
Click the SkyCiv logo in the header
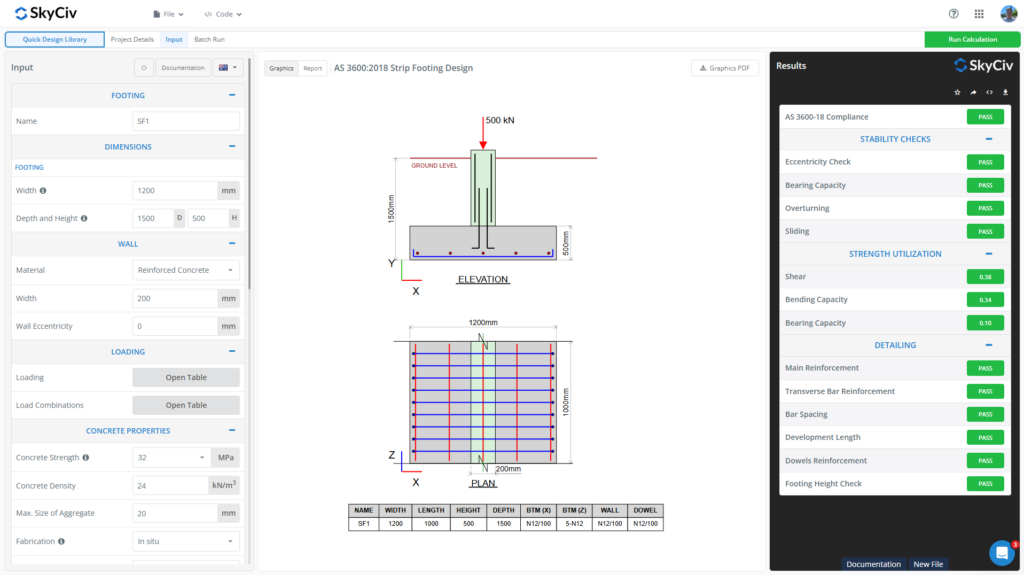(x=46, y=13)
